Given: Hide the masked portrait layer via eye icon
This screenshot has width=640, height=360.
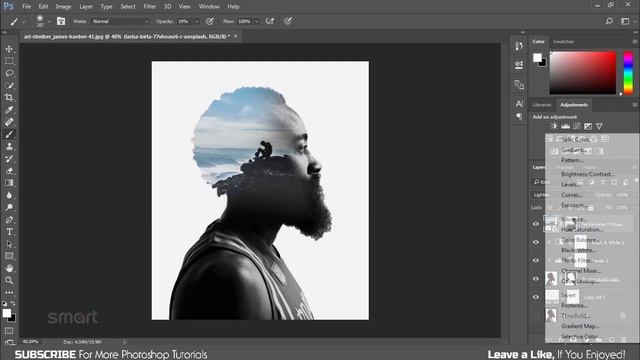Looking at the screenshot, I should coord(536,279).
